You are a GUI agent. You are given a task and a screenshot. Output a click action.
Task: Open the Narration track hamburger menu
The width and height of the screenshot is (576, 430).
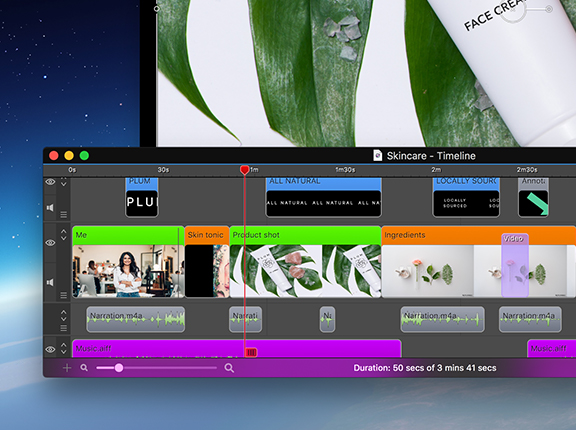pyautogui.click(x=64, y=328)
